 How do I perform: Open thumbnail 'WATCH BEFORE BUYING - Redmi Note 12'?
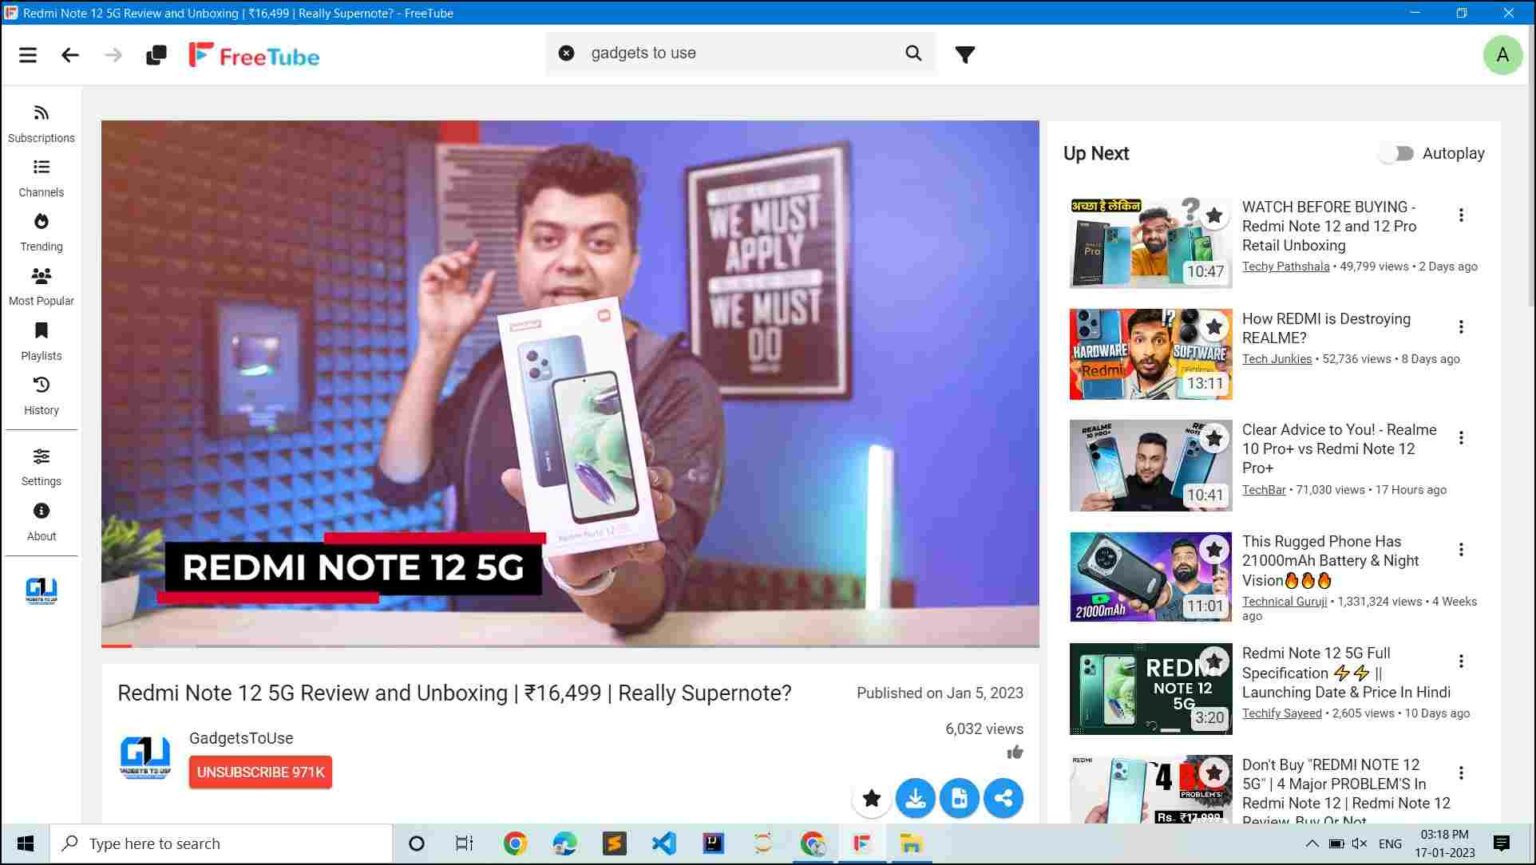pos(1150,243)
